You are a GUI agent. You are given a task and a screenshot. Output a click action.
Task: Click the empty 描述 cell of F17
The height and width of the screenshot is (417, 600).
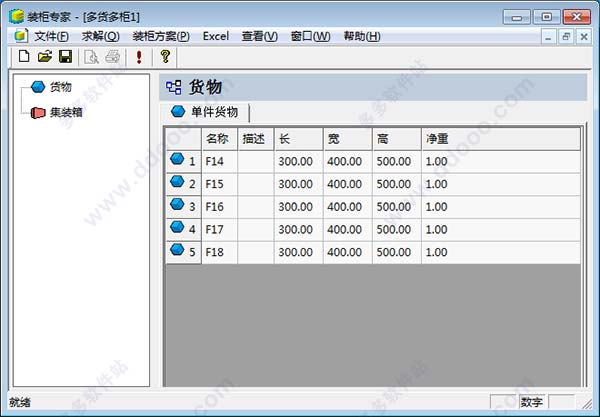(x=256, y=230)
